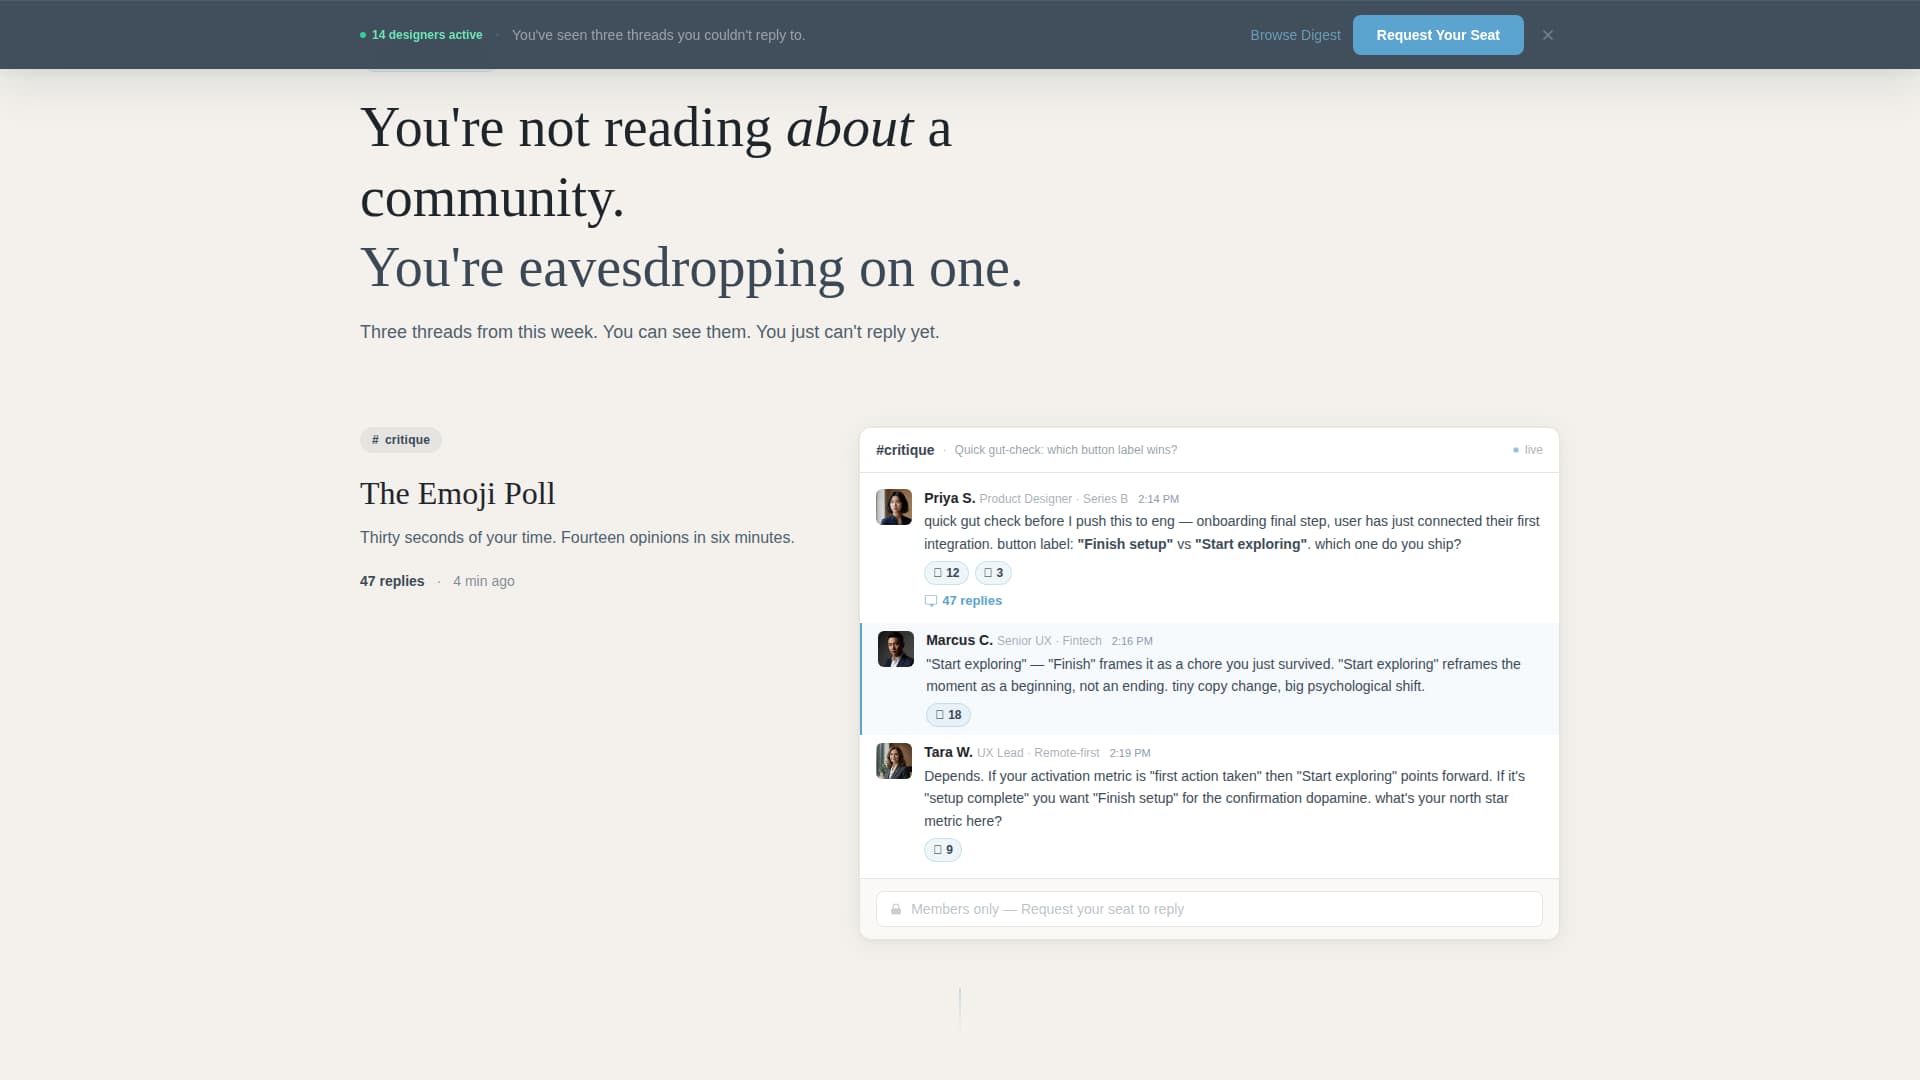
Task: Open the 47 replies thread
Action: click(972, 600)
